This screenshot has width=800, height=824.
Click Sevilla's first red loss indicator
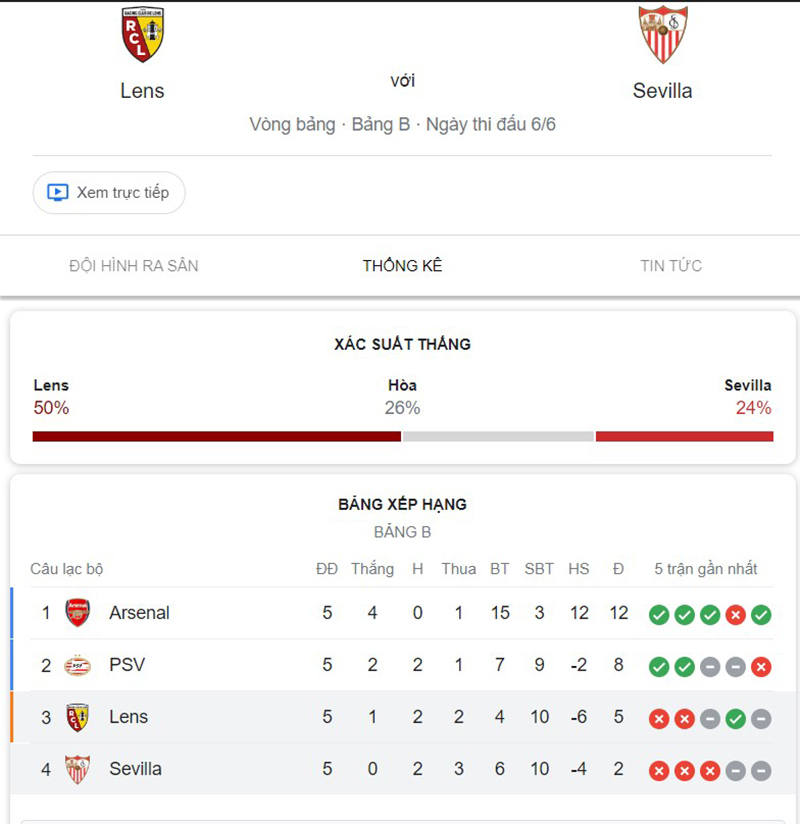click(x=658, y=769)
